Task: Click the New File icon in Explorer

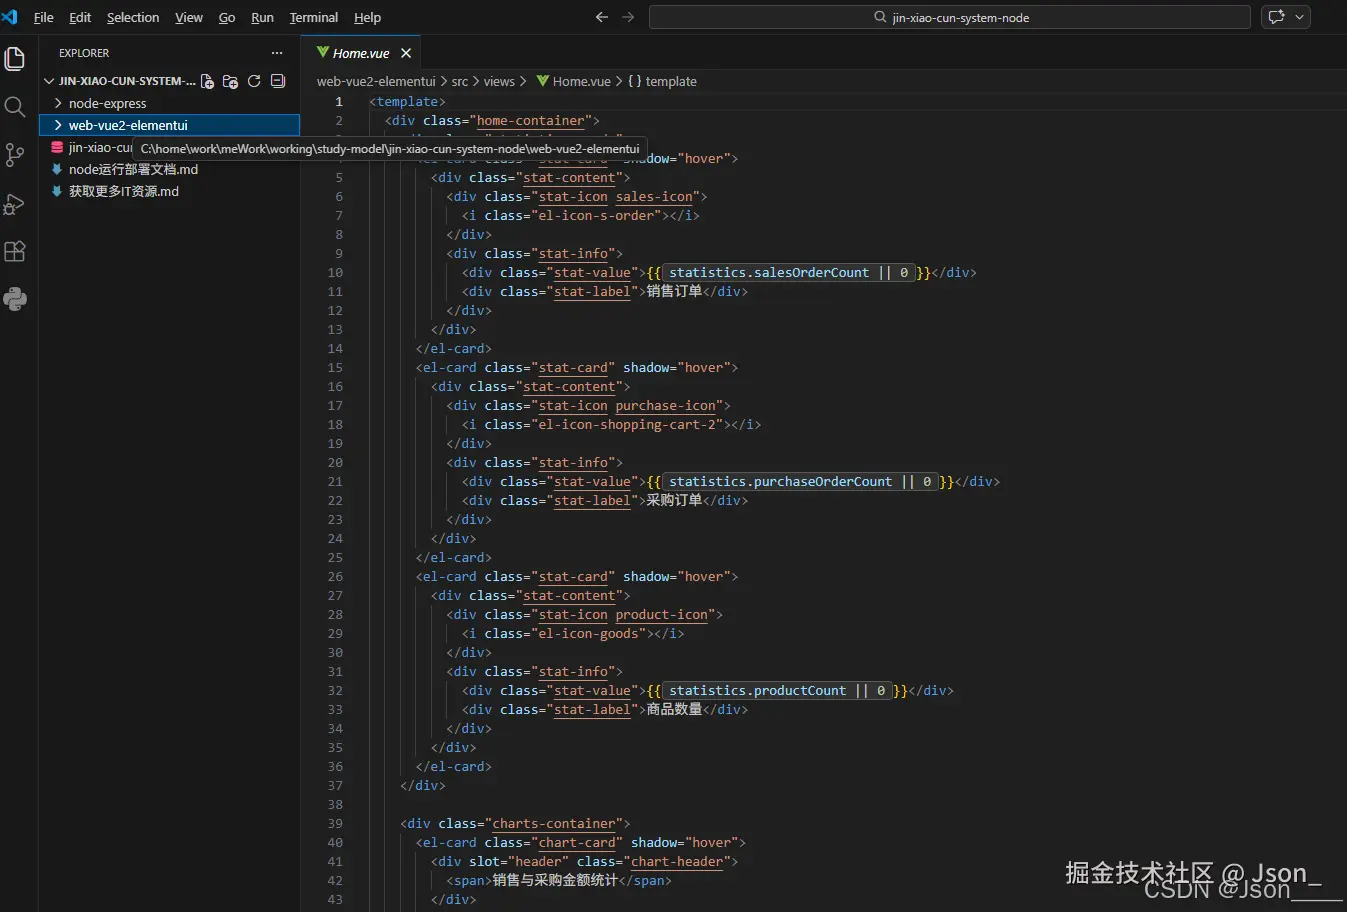Action: pyautogui.click(x=207, y=82)
